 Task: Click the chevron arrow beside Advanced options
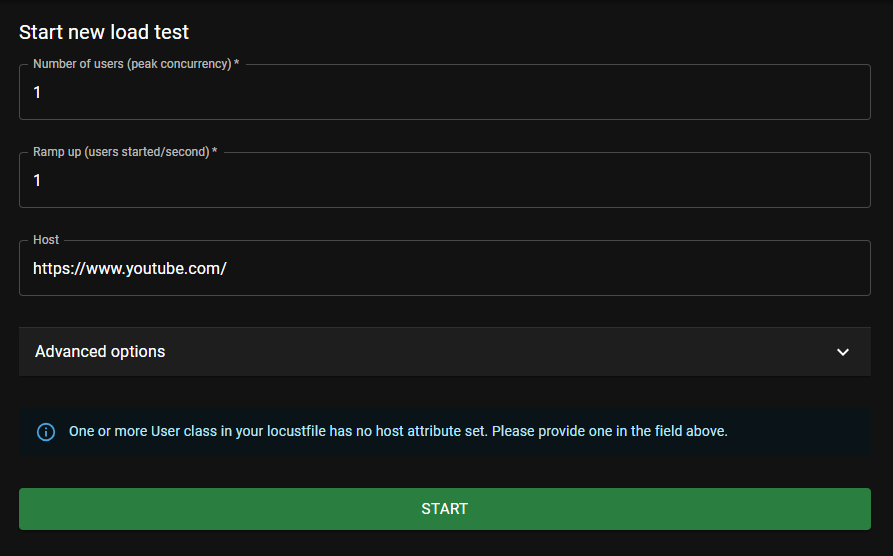(843, 352)
